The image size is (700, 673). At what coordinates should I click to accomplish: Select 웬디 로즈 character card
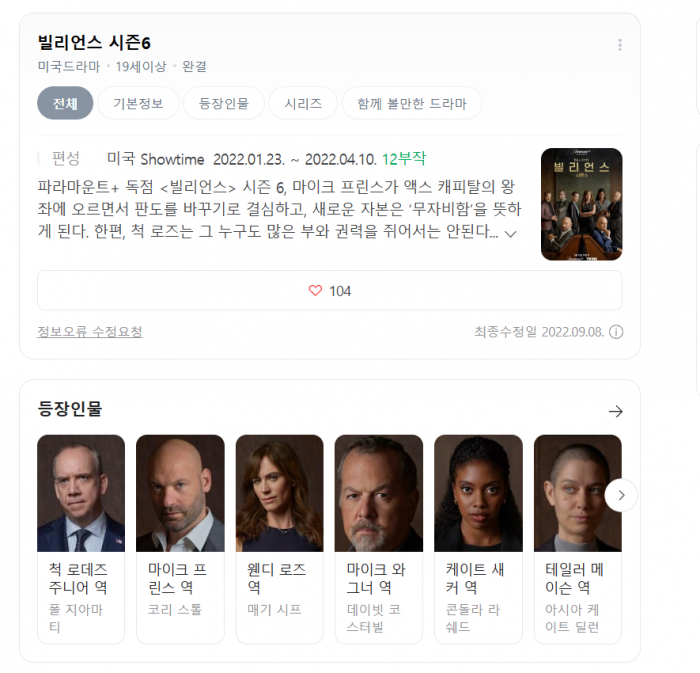279,539
